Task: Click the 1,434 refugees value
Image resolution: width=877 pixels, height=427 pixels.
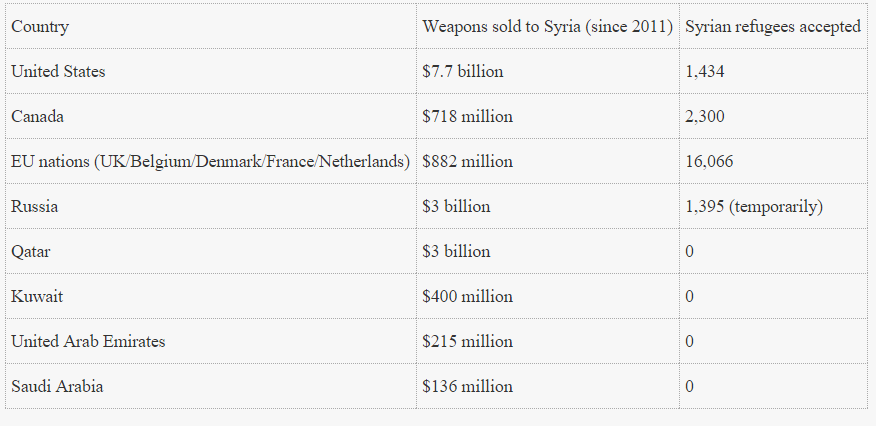Action: (x=705, y=72)
